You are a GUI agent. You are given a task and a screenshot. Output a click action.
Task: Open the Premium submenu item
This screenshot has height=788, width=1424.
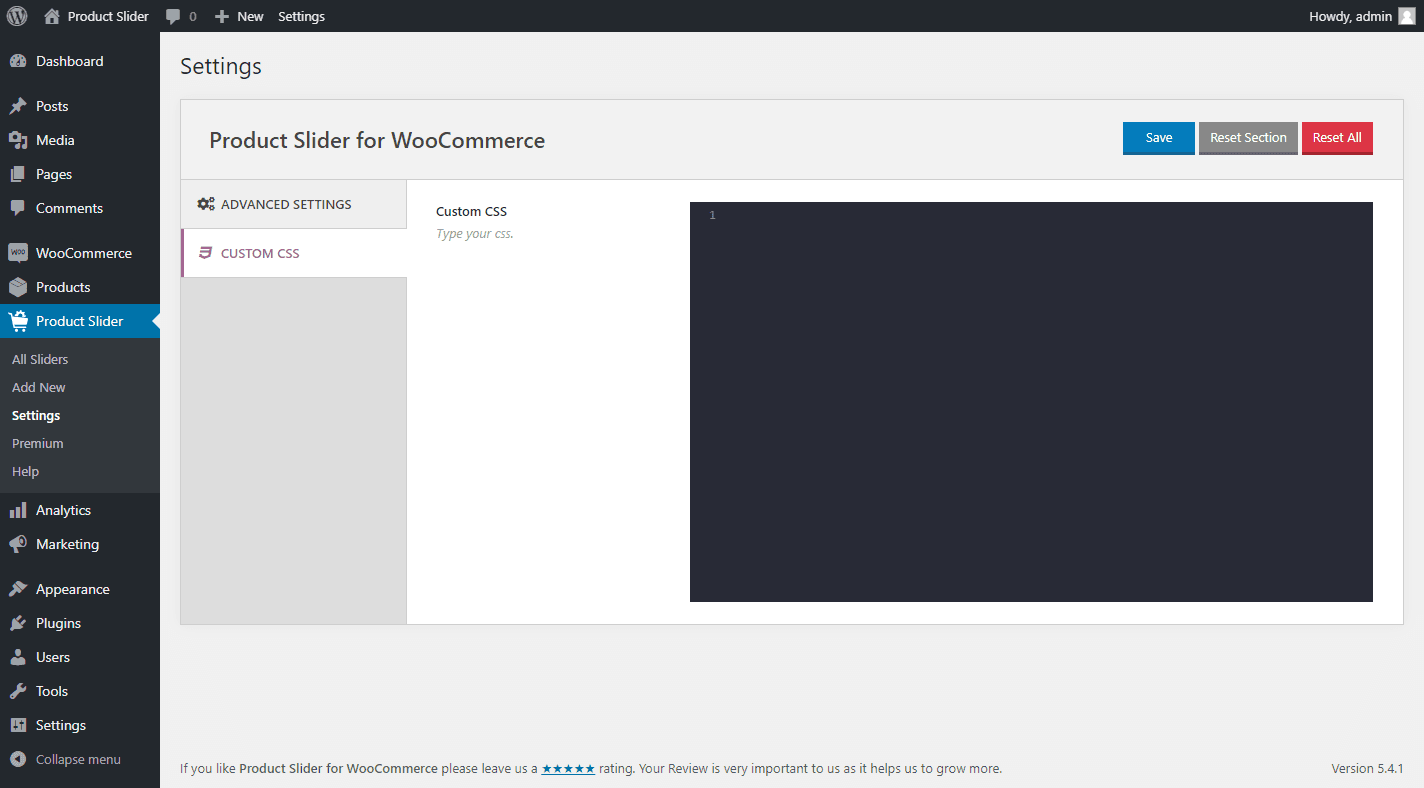click(38, 443)
